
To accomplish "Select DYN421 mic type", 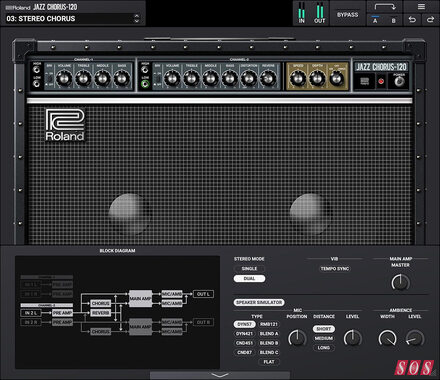I will pyautogui.click(x=244, y=333).
